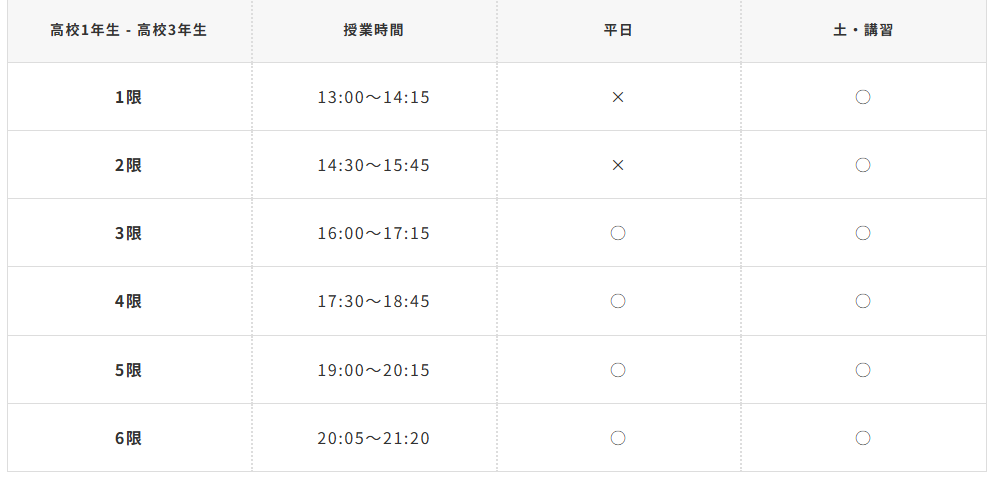Click the 土・講習 column header

863,30
